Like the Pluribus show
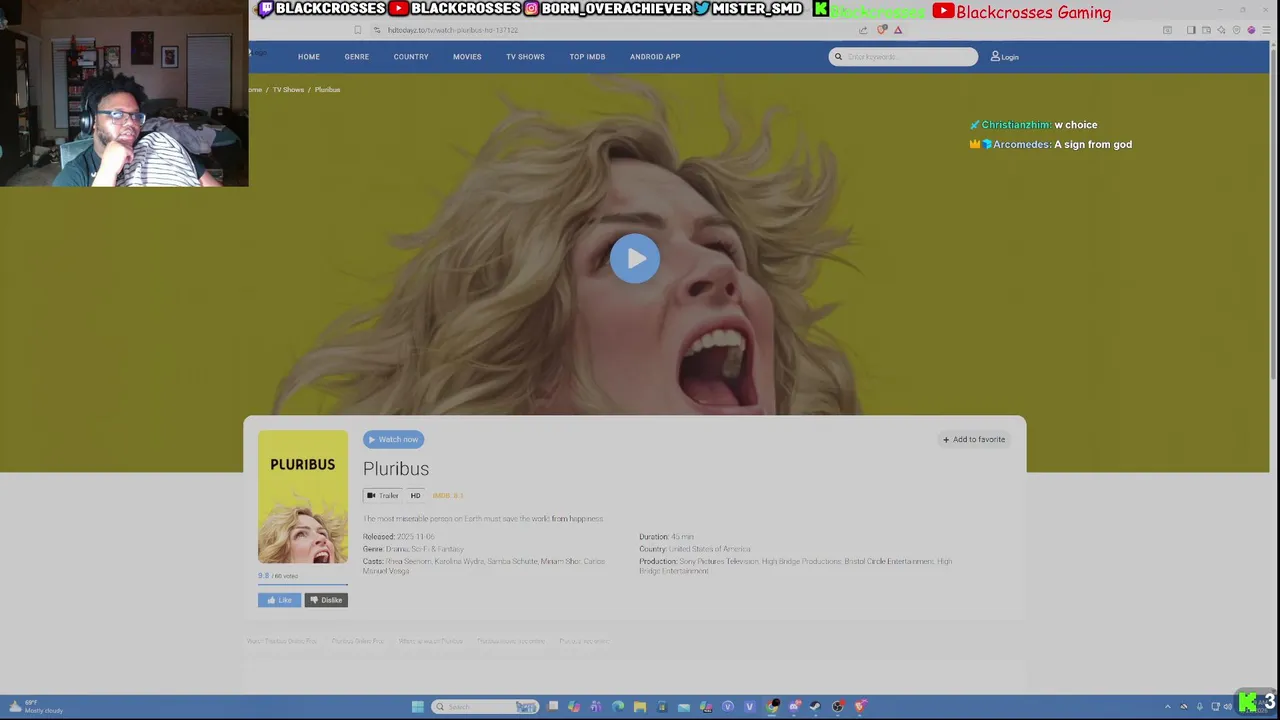 tap(279, 600)
